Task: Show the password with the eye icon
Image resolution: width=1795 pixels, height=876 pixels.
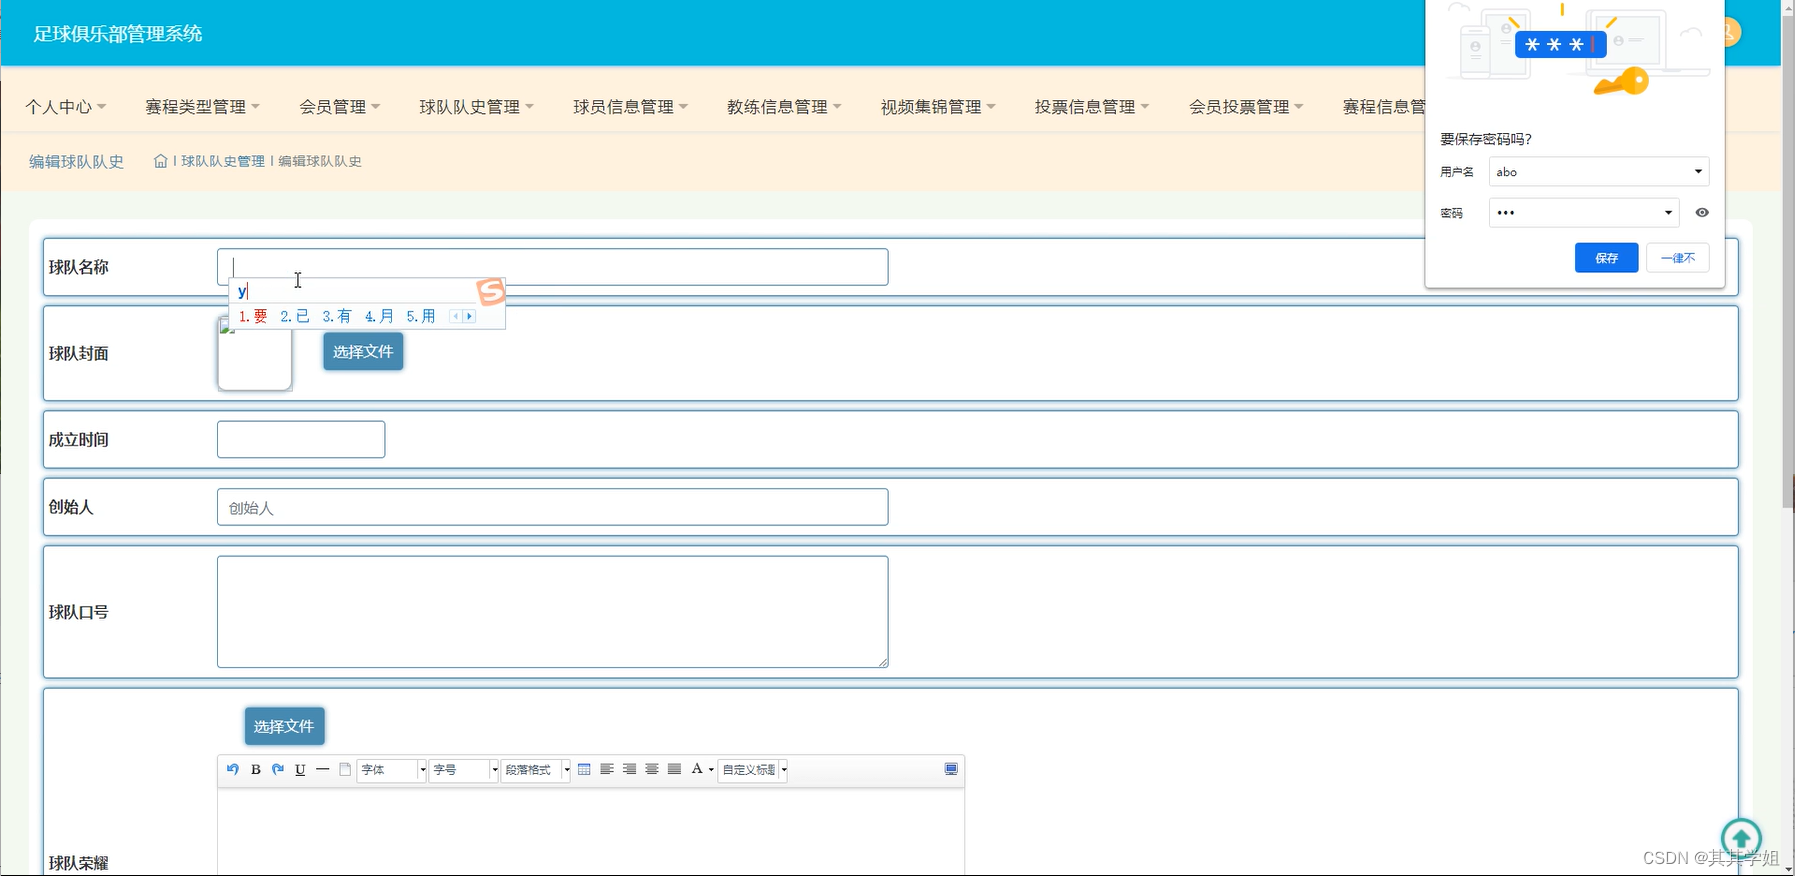Action: [x=1702, y=212]
